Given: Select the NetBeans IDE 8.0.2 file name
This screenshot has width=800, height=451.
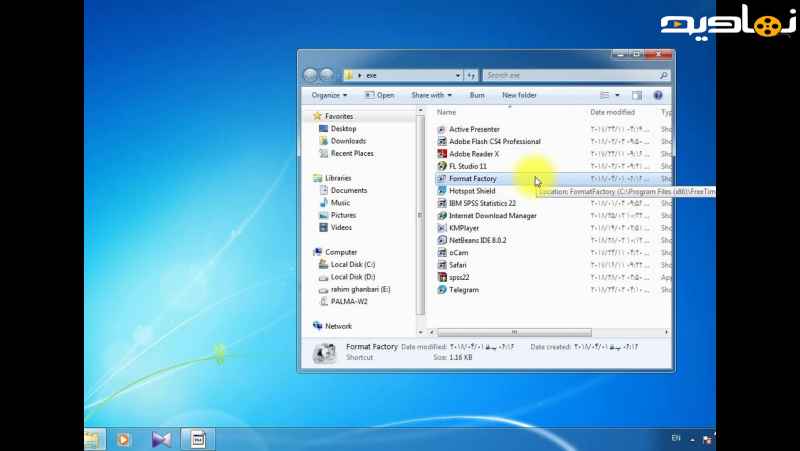Looking at the screenshot, I should click(x=478, y=240).
